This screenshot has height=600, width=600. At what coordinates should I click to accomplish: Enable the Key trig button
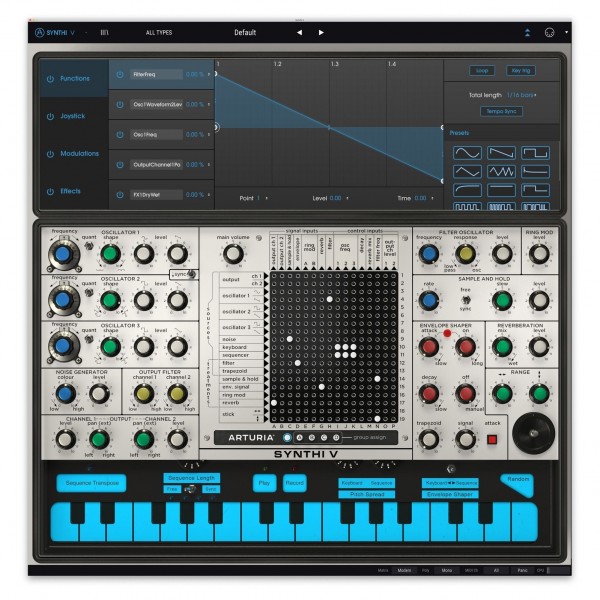(x=521, y=70)
